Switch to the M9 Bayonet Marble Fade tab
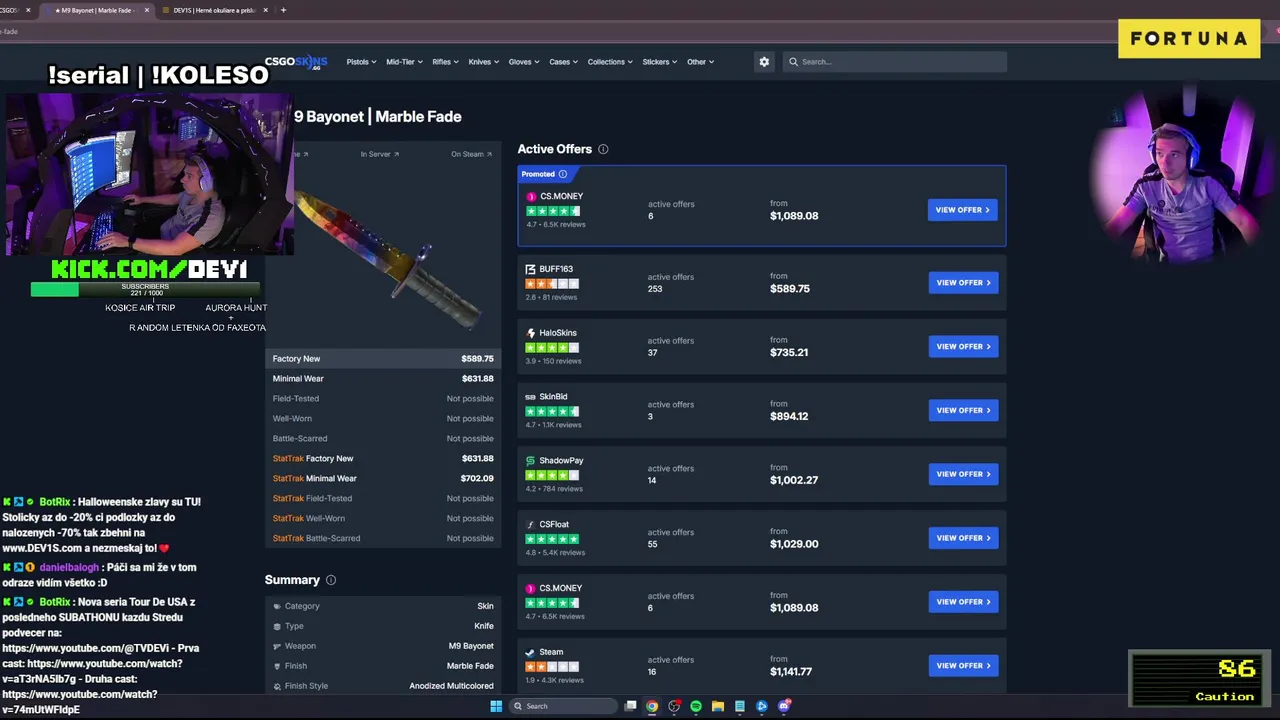 tap(97, 10)
